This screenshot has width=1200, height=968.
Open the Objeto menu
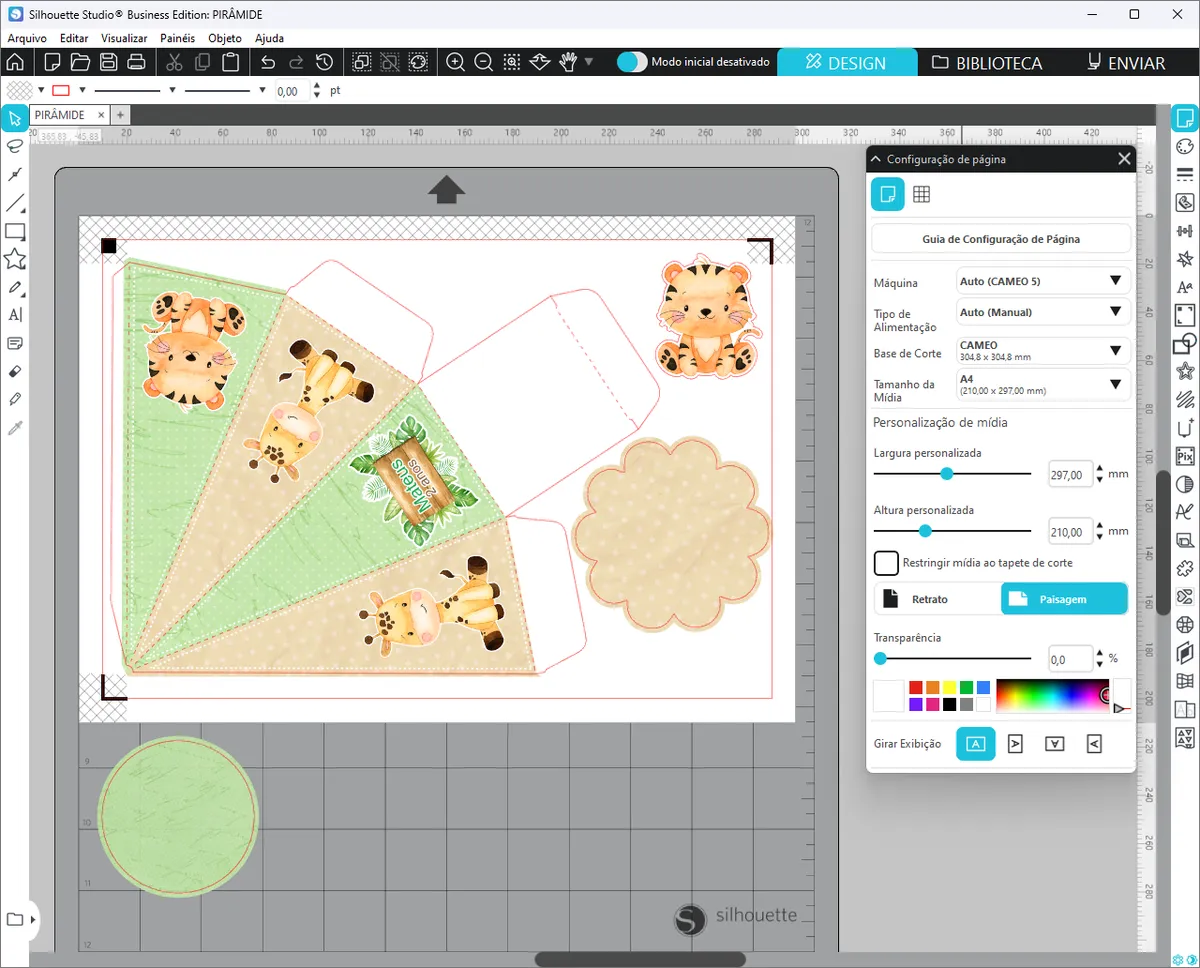[x=225, y=38]
